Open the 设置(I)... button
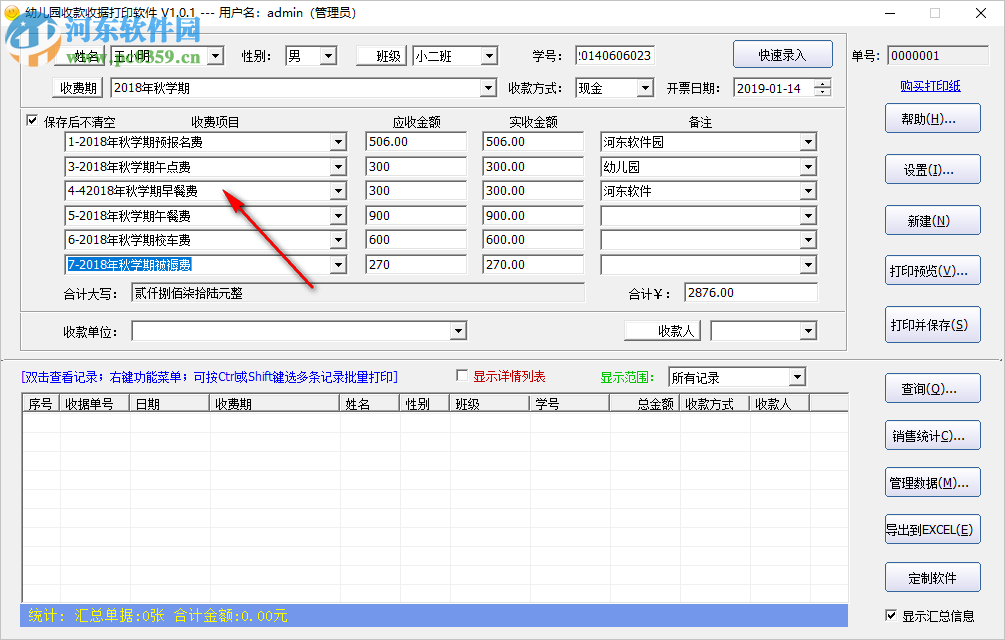 tap(933, 170)
